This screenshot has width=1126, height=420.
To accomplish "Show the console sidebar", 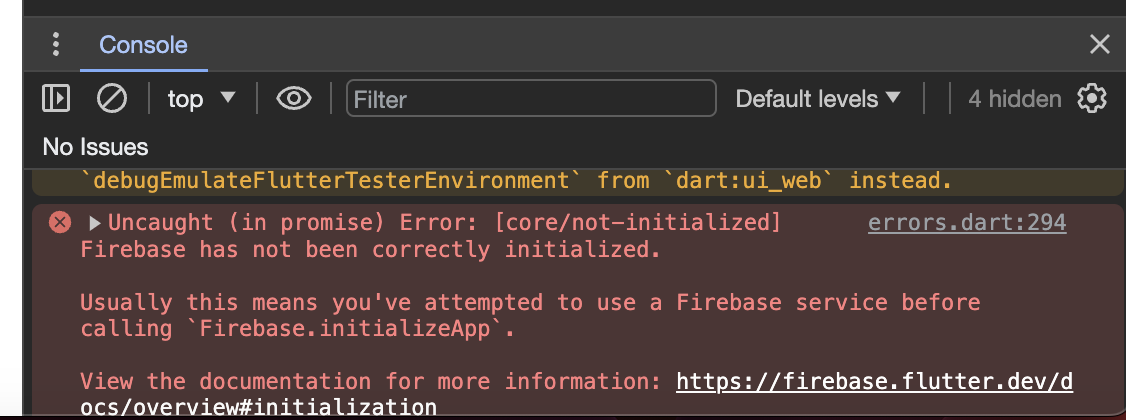I will (56, 98).
